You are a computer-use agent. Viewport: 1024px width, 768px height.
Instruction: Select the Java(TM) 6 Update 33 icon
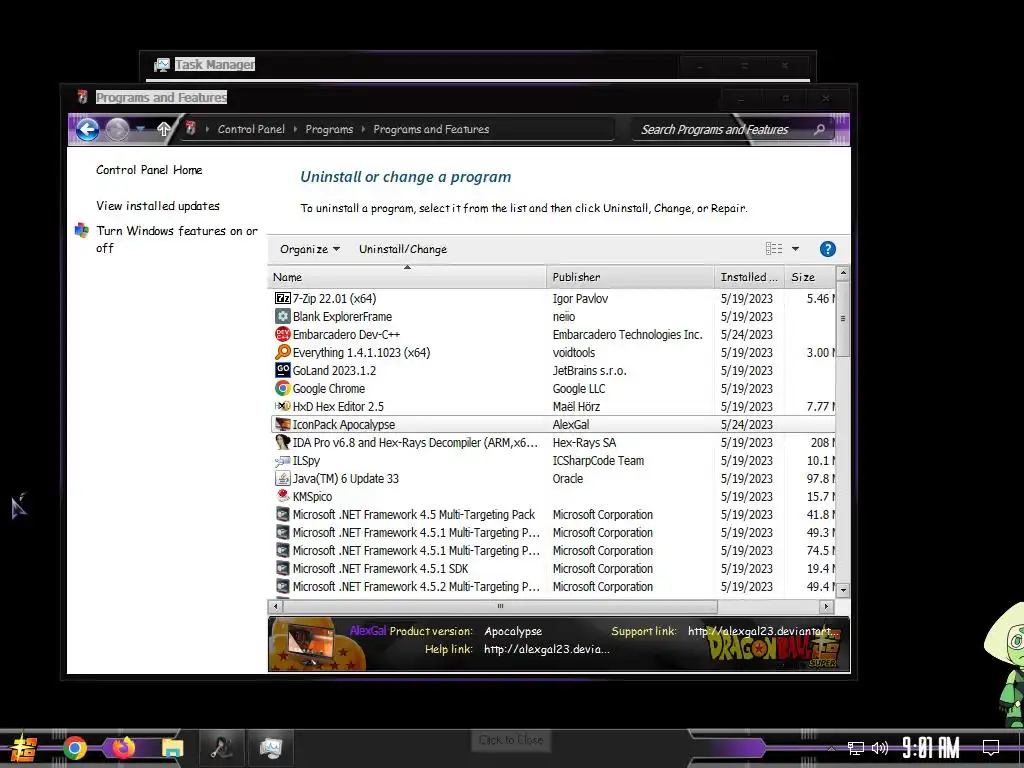click(x=283, y=479)
